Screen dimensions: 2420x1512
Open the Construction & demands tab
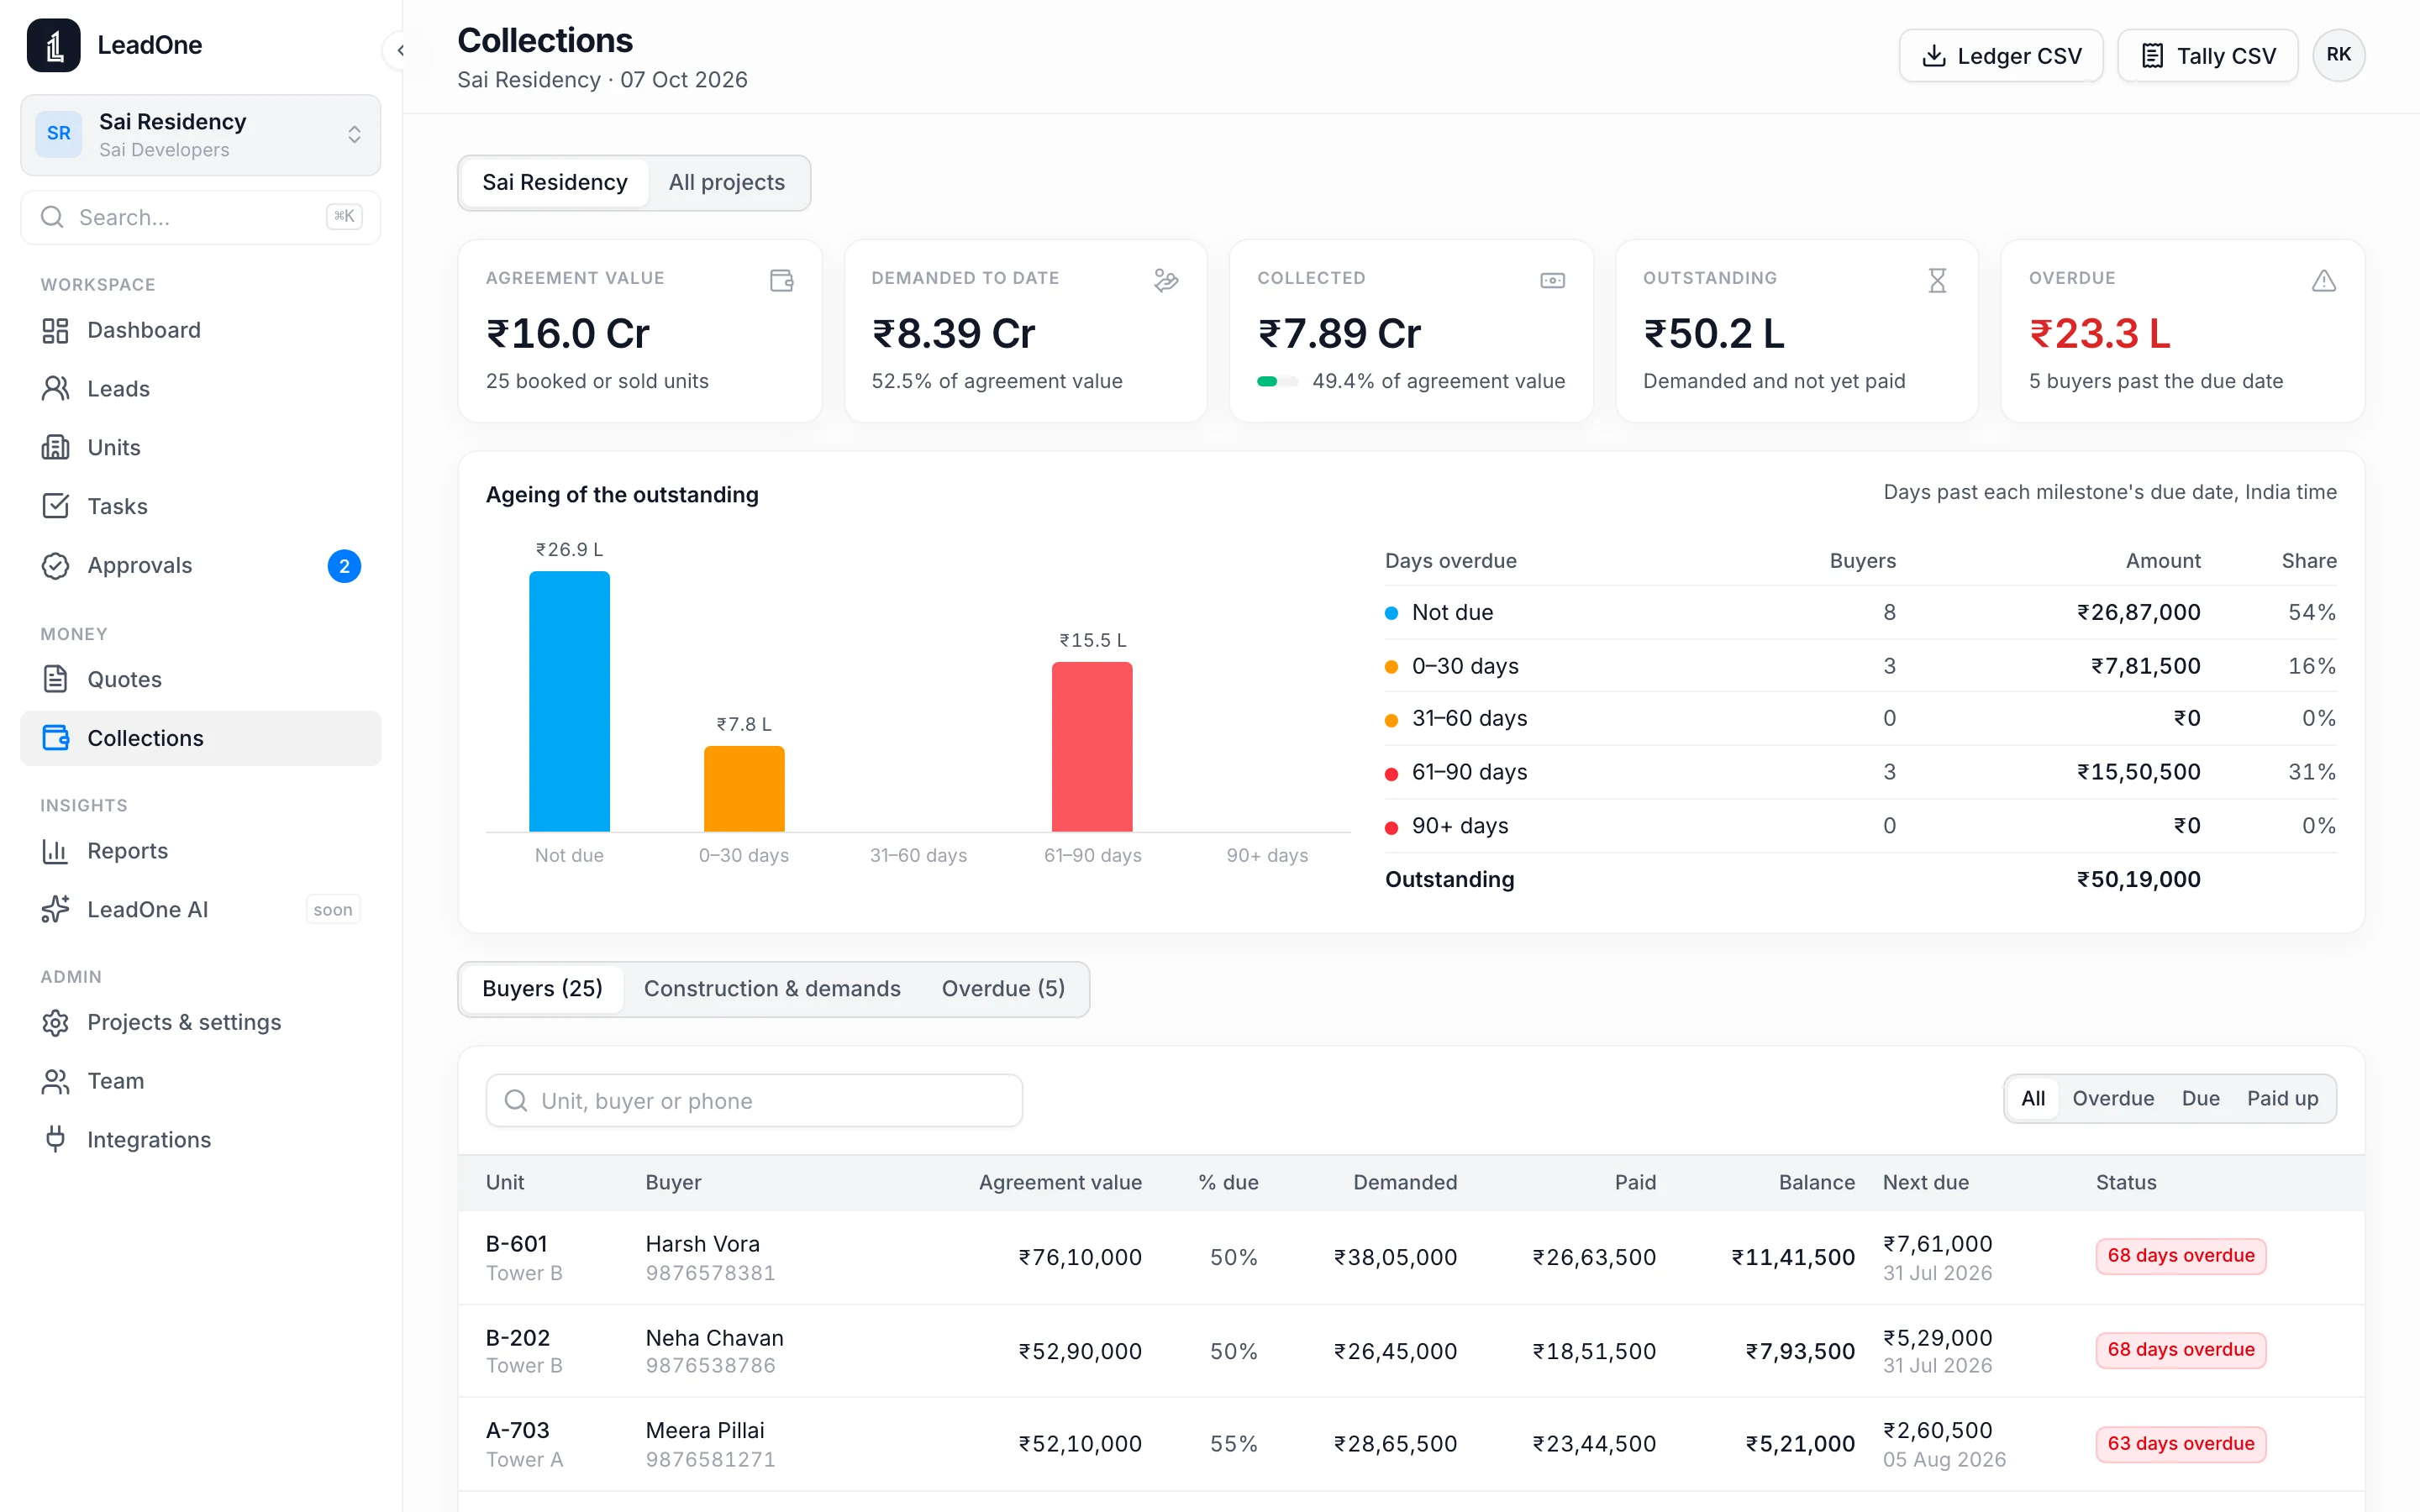coord(772,988)
